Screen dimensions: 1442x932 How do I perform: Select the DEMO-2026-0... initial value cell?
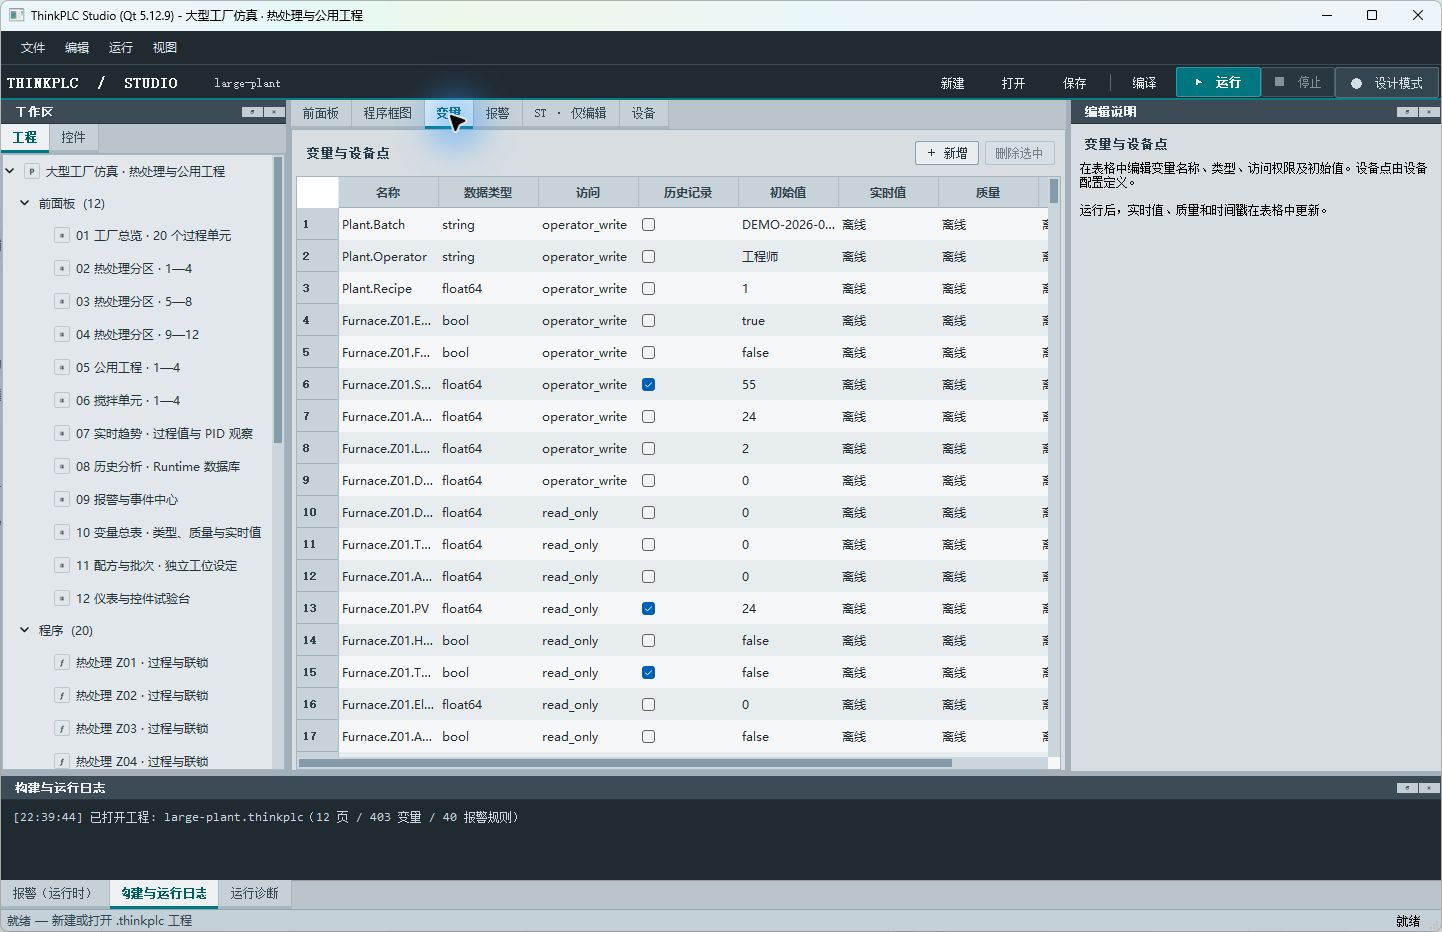pyautogui.click(x=788, y=225)
